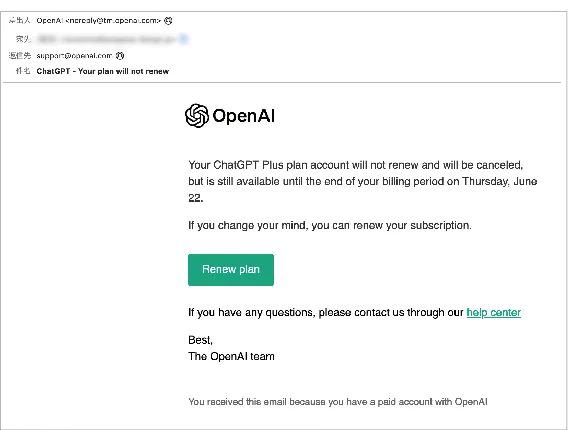Click the subject label in the header
The image size is (568, 430).
click(23, 71)
